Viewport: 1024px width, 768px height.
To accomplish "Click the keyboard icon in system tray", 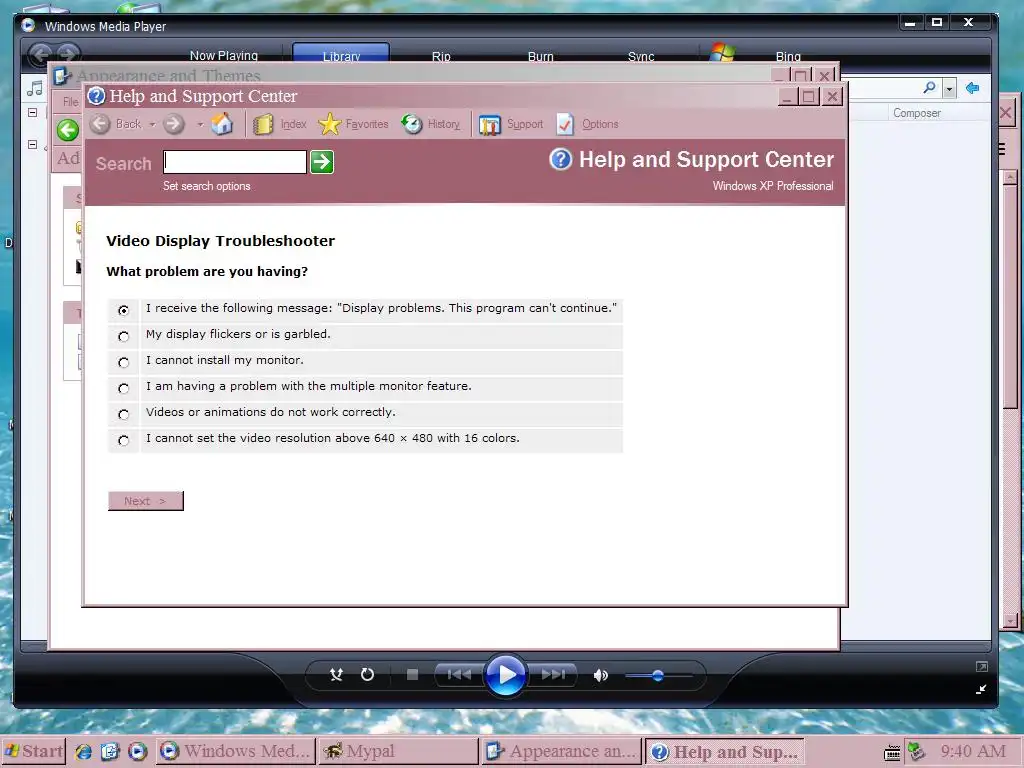I will pos(892,753).
